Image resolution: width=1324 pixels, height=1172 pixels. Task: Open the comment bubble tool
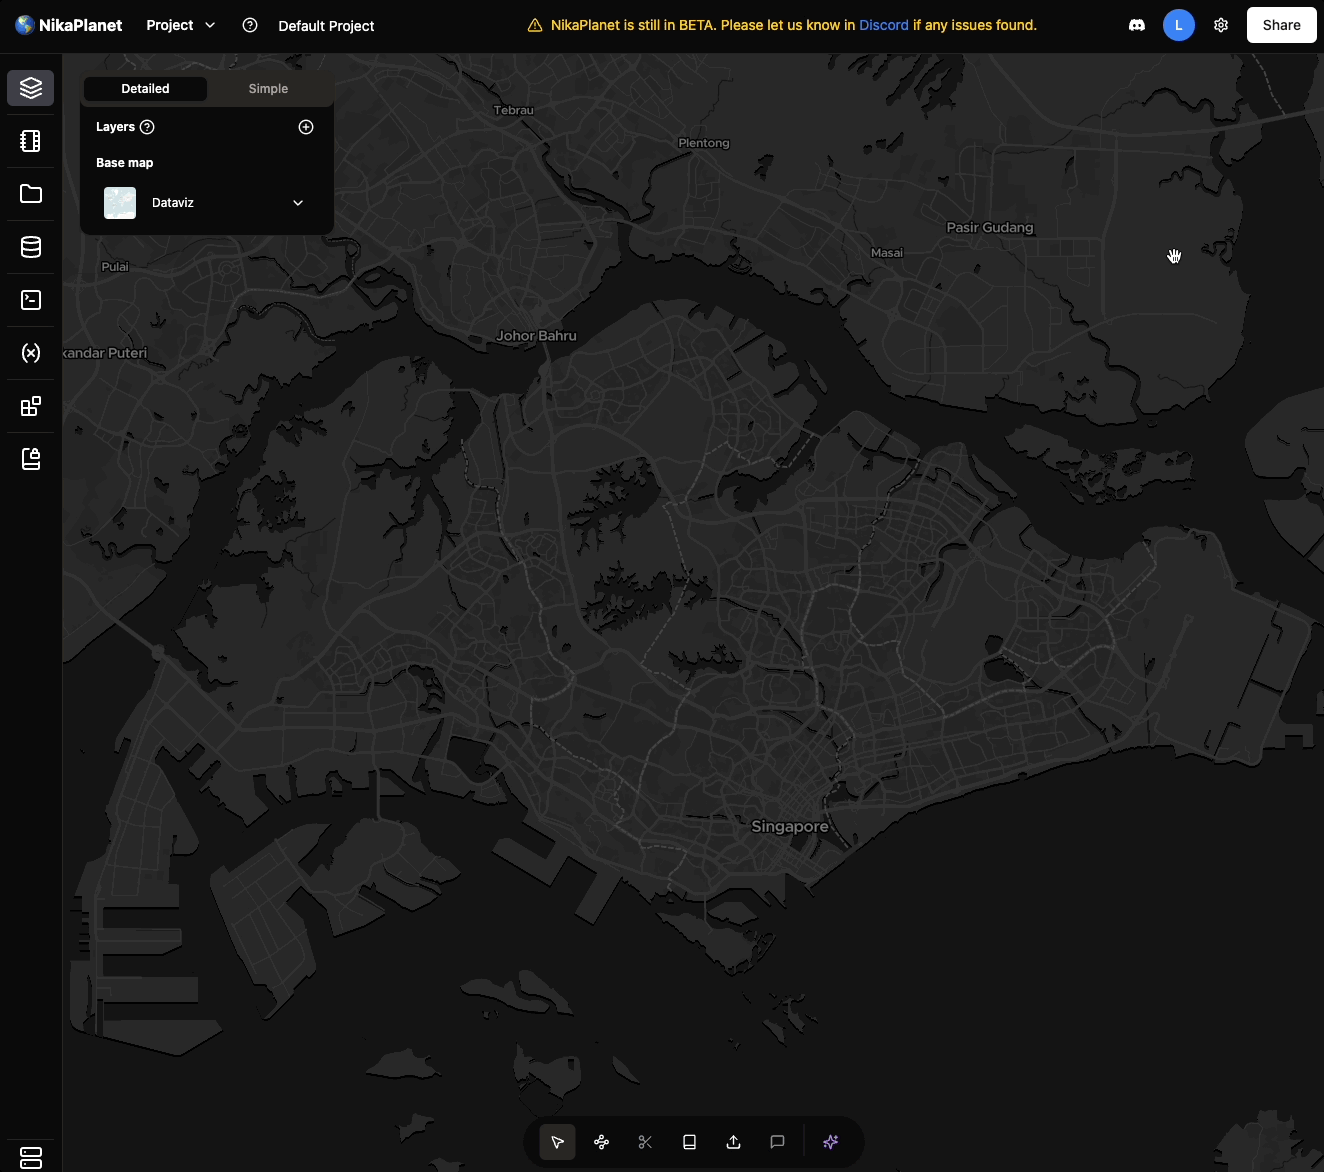[x=777, y=1142]
